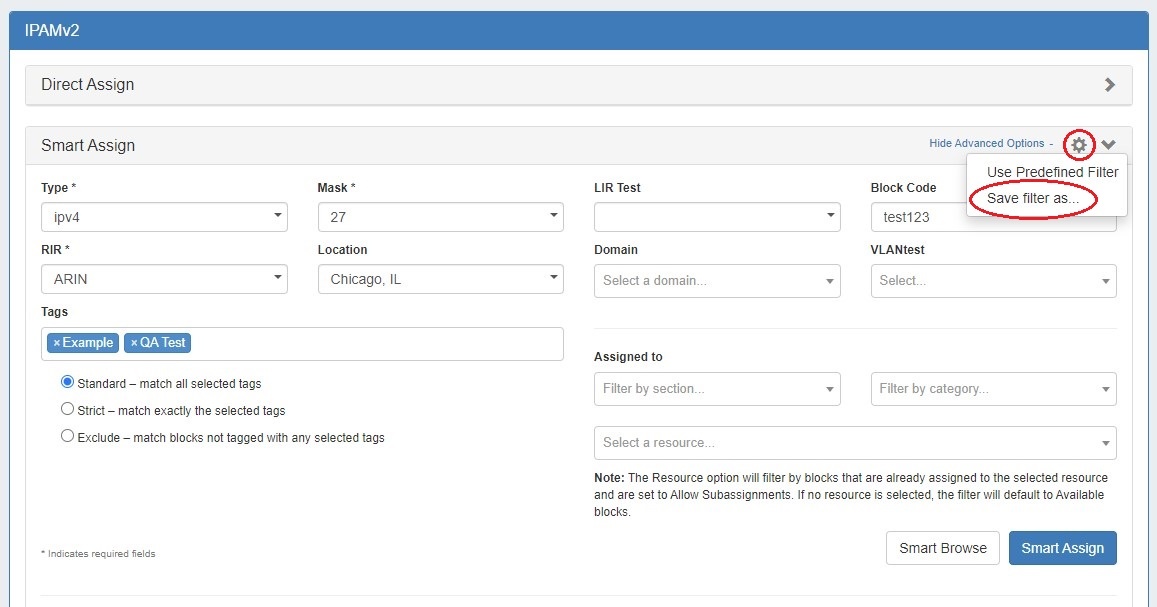
Task: Choose Save filter as... menu item
Action: [x=1033, y=198]
